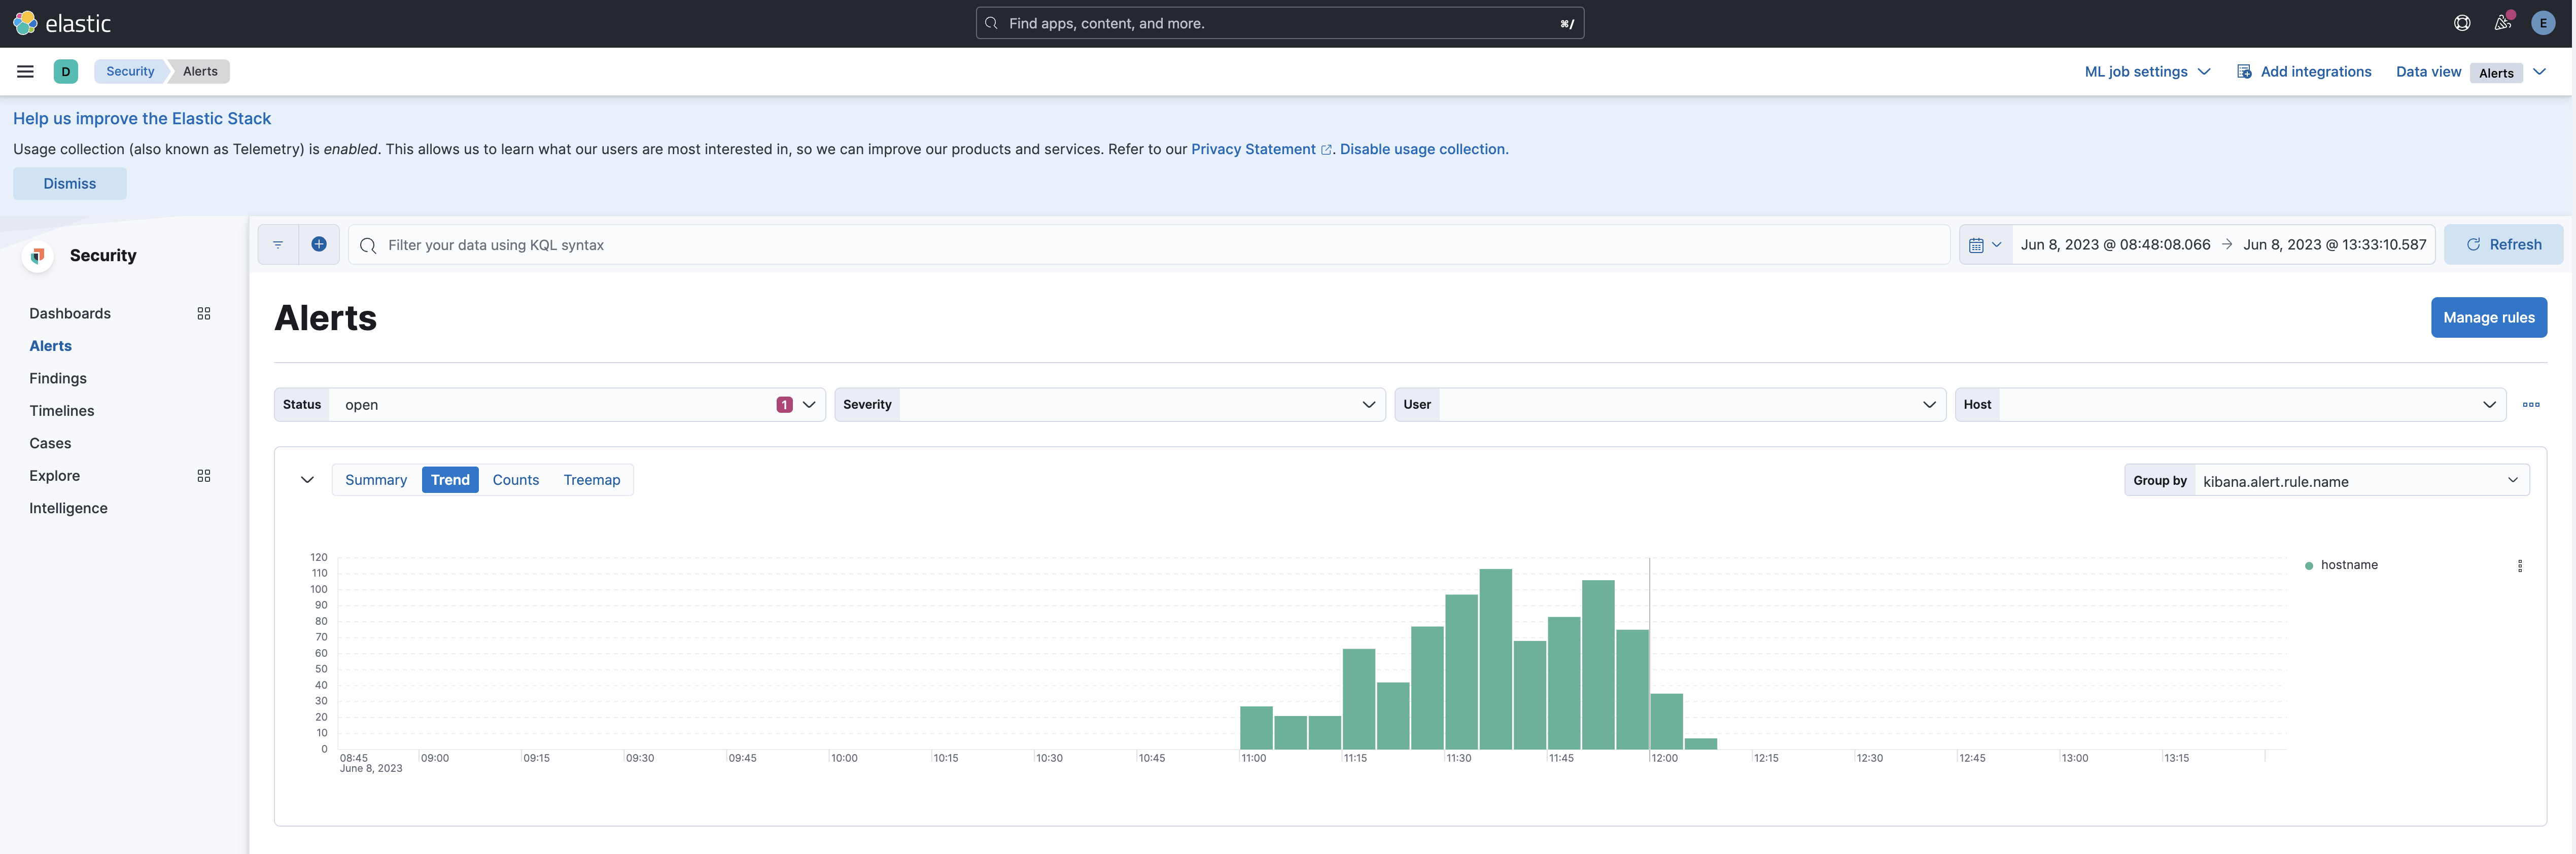Open chart legend hostname options menu
Image resolution: width=2576 pixels, height=854 pixels.
(x=2520, y=566)
